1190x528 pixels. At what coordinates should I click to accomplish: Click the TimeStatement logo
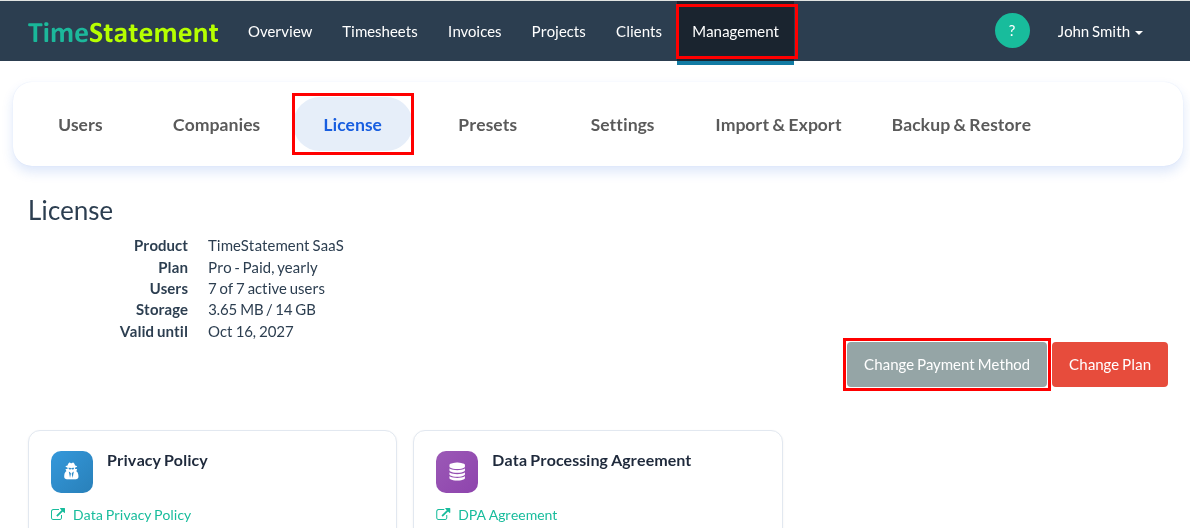pyautogui.click(x=123, y=32)
